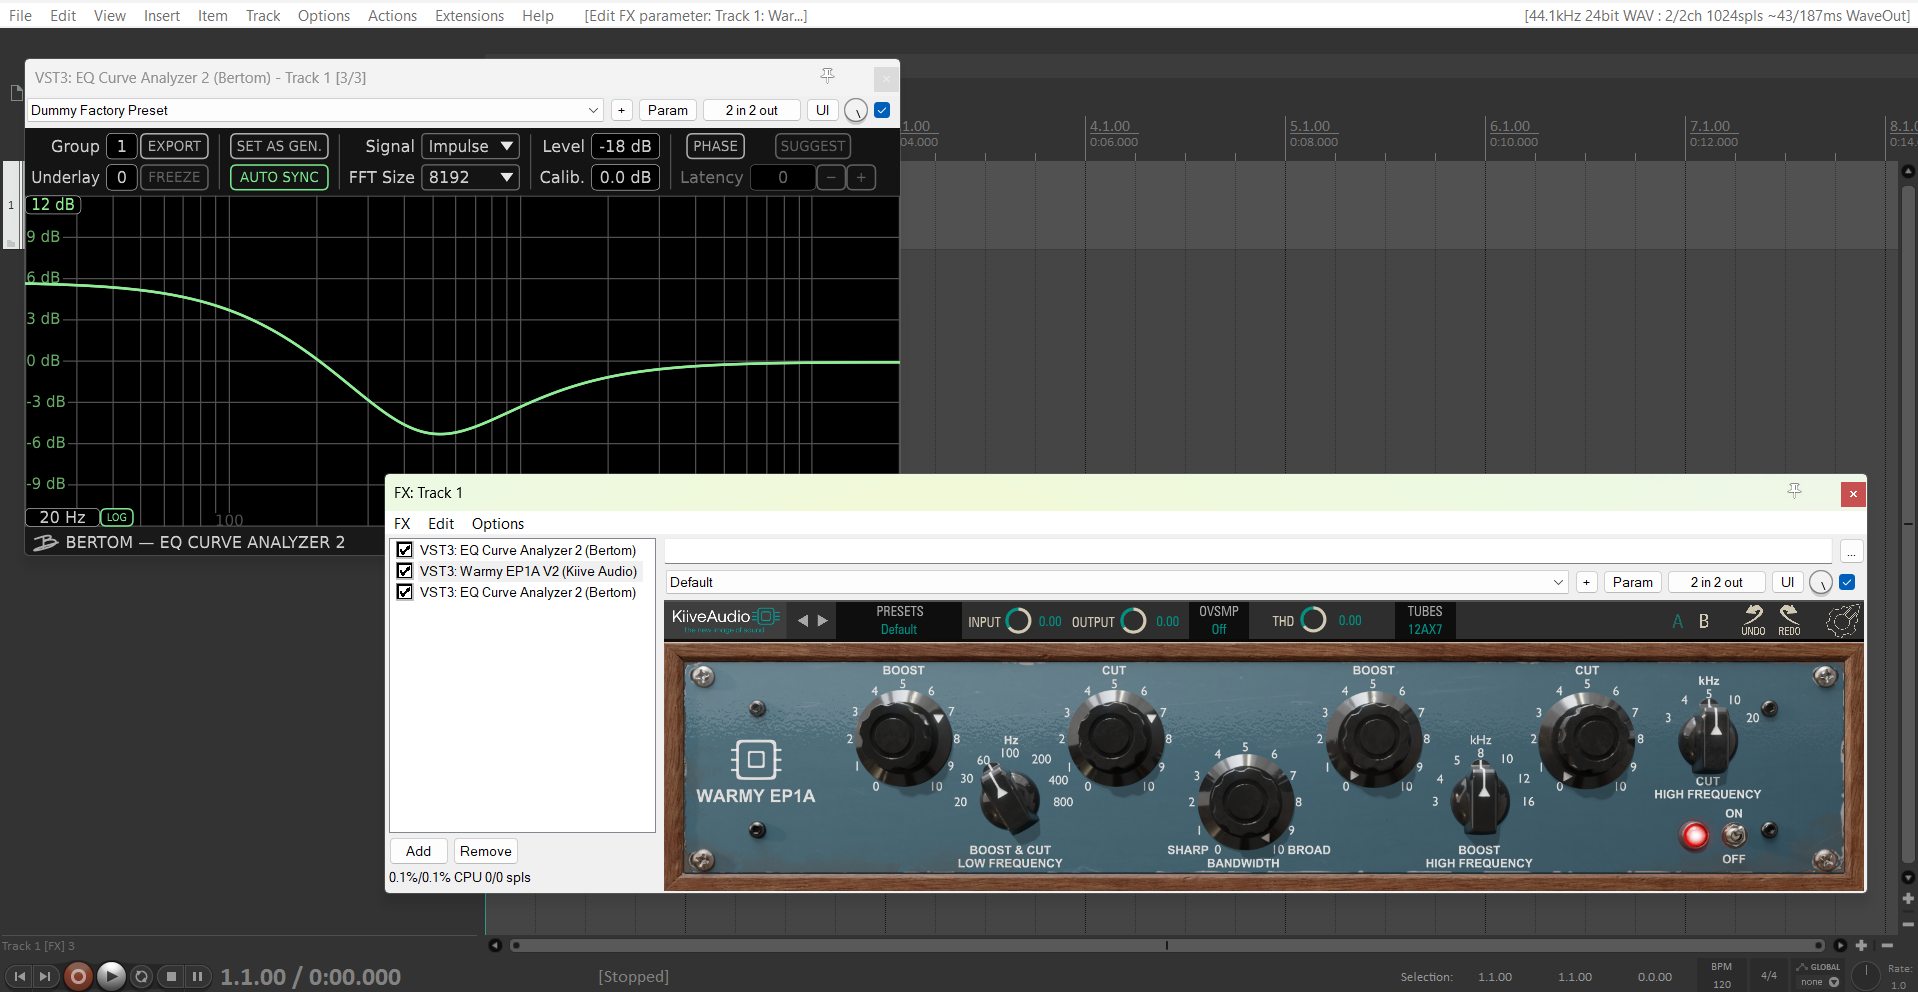This screenshot has width=1918, height=992.
Task: Click the record button in transport
Action: pos(78,976)
